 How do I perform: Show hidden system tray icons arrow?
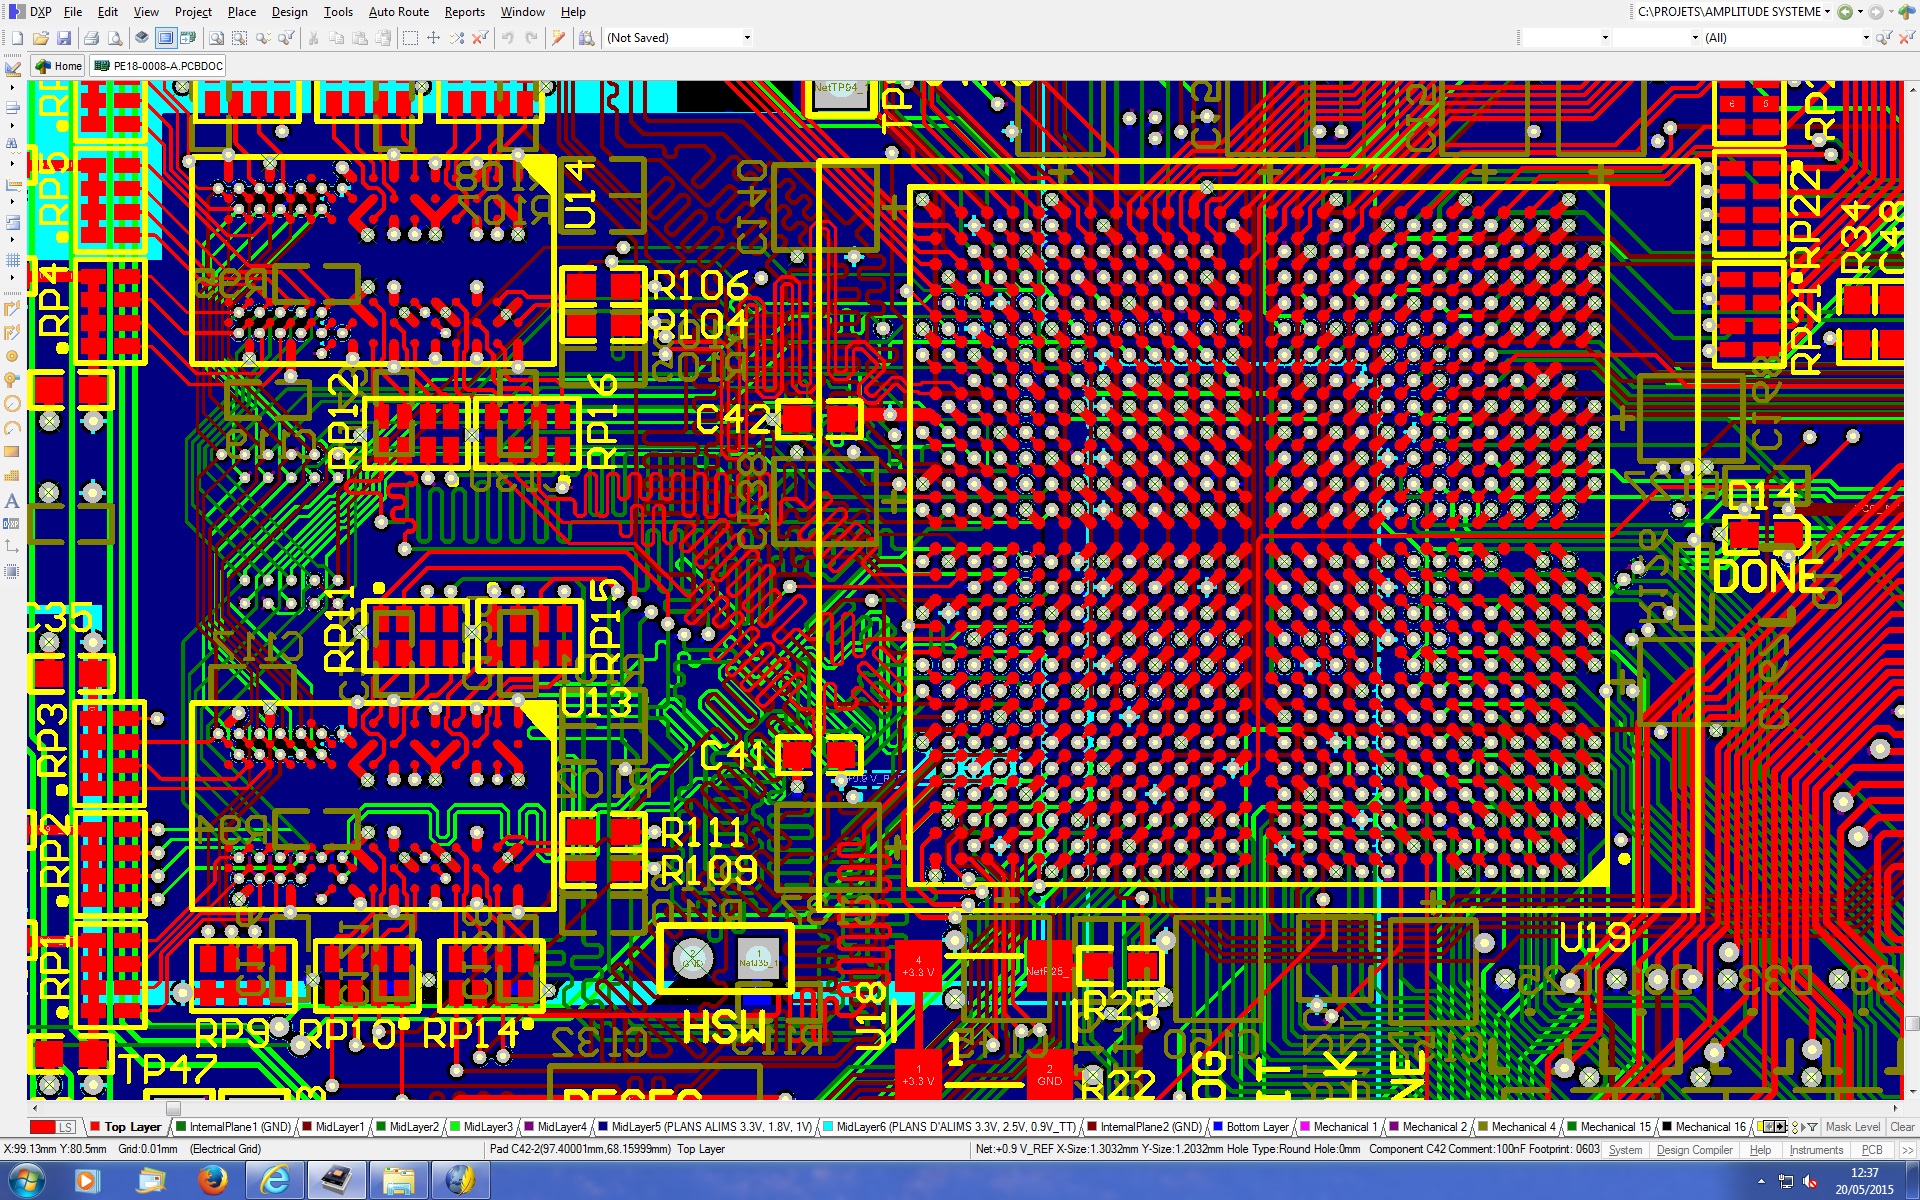[x=1762, y=1181]
